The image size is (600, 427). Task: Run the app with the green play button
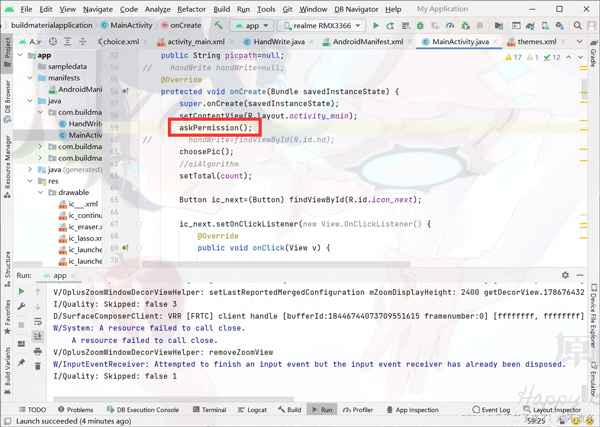tap(376, 25)
